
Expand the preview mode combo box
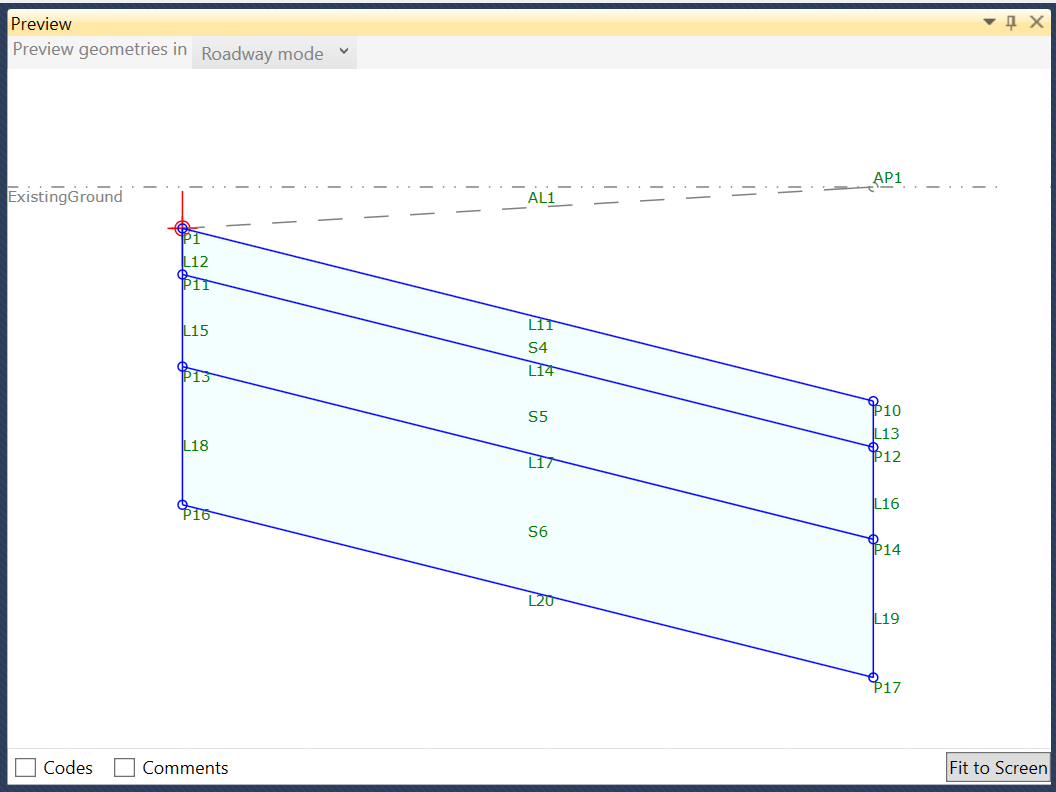[343, 53]
